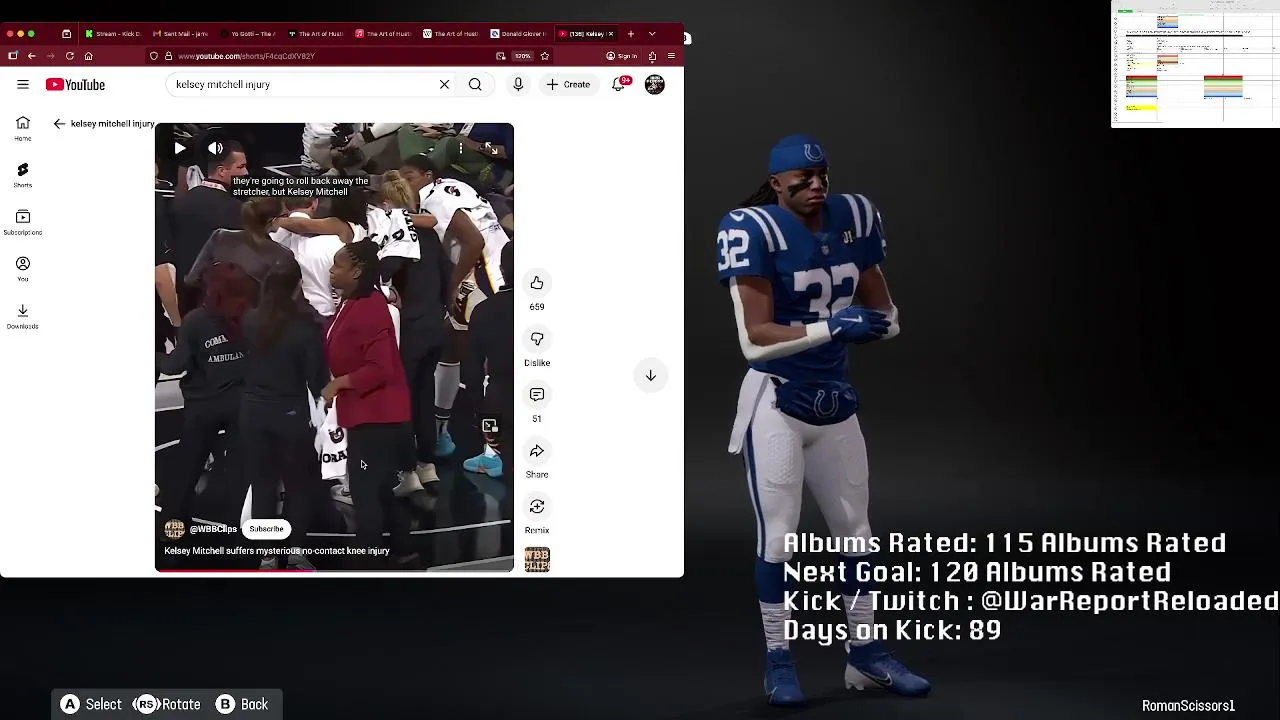Open the account avatar menu
Image resolution: width=1280 pixels, height=720 pixels.
point(655,85)
